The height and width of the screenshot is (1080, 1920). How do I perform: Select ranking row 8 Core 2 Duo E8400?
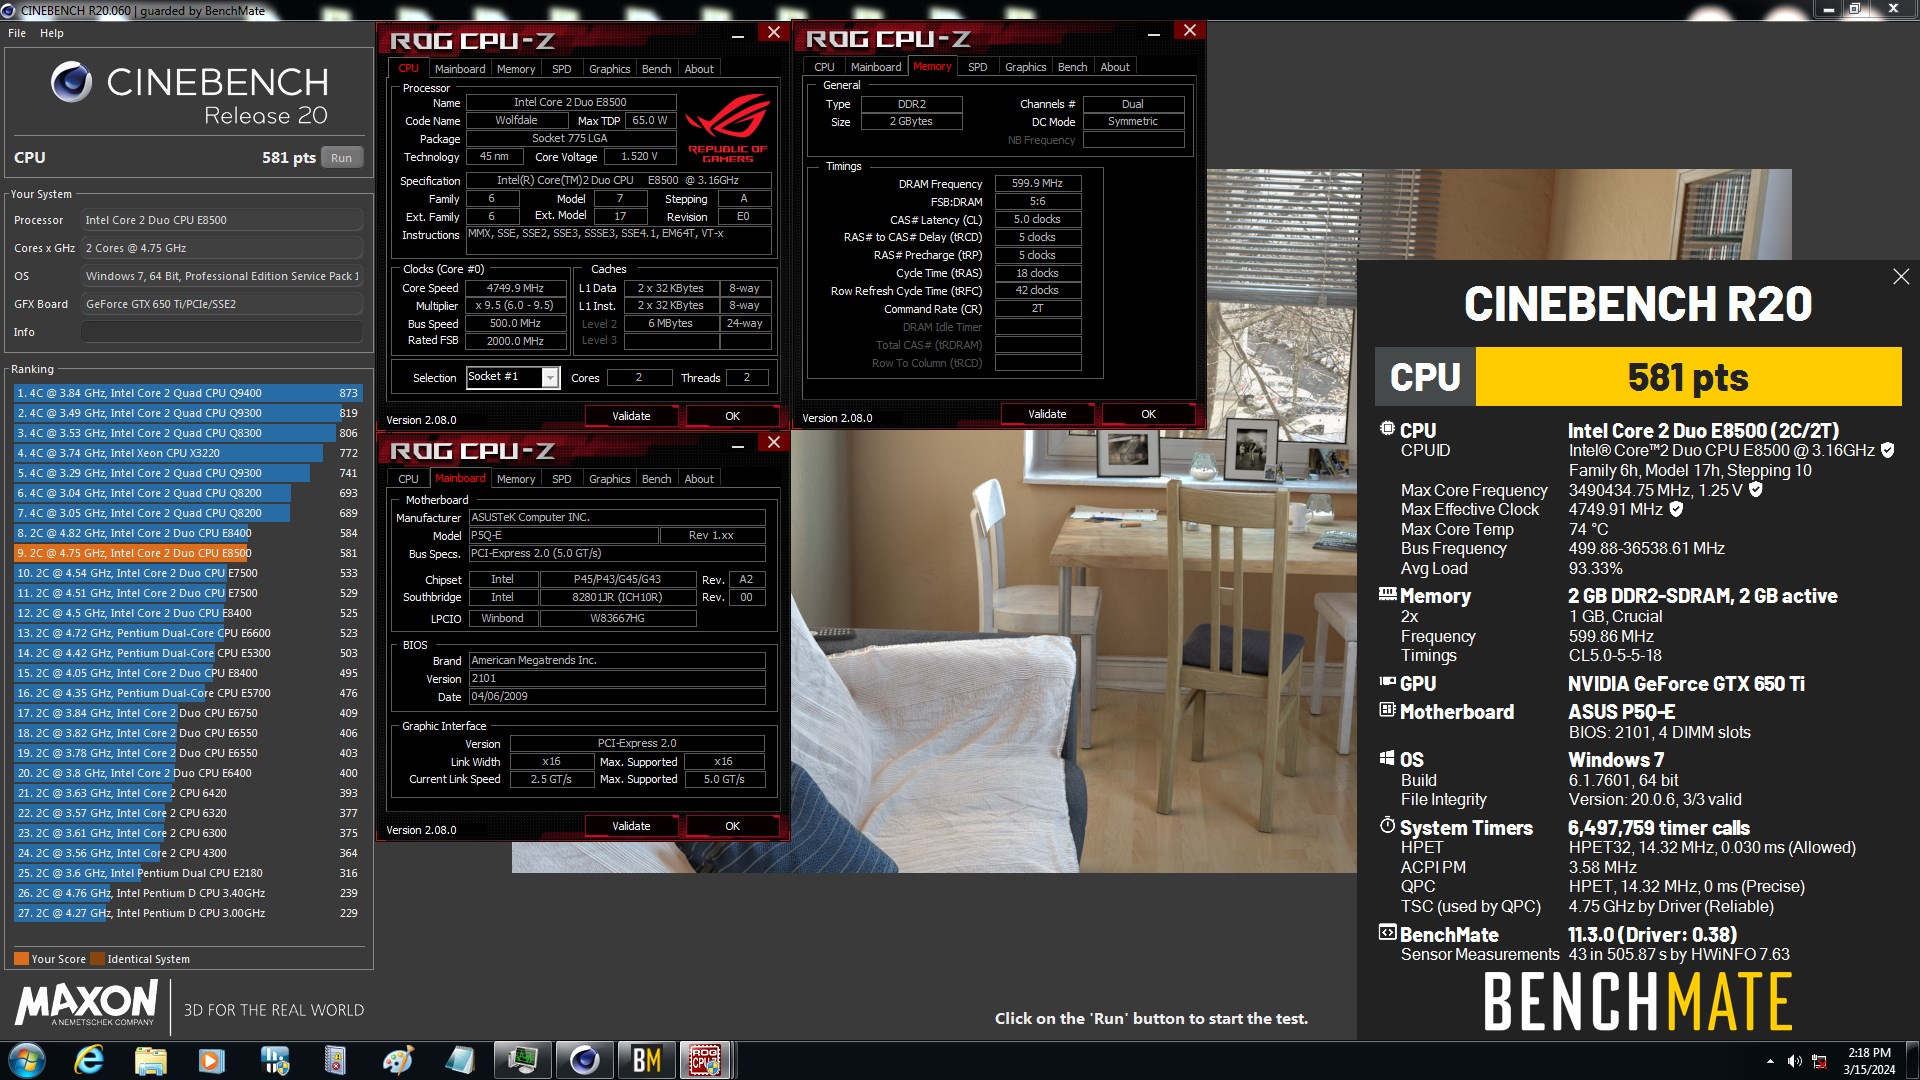pyautogui.click(x=188, y=533)
